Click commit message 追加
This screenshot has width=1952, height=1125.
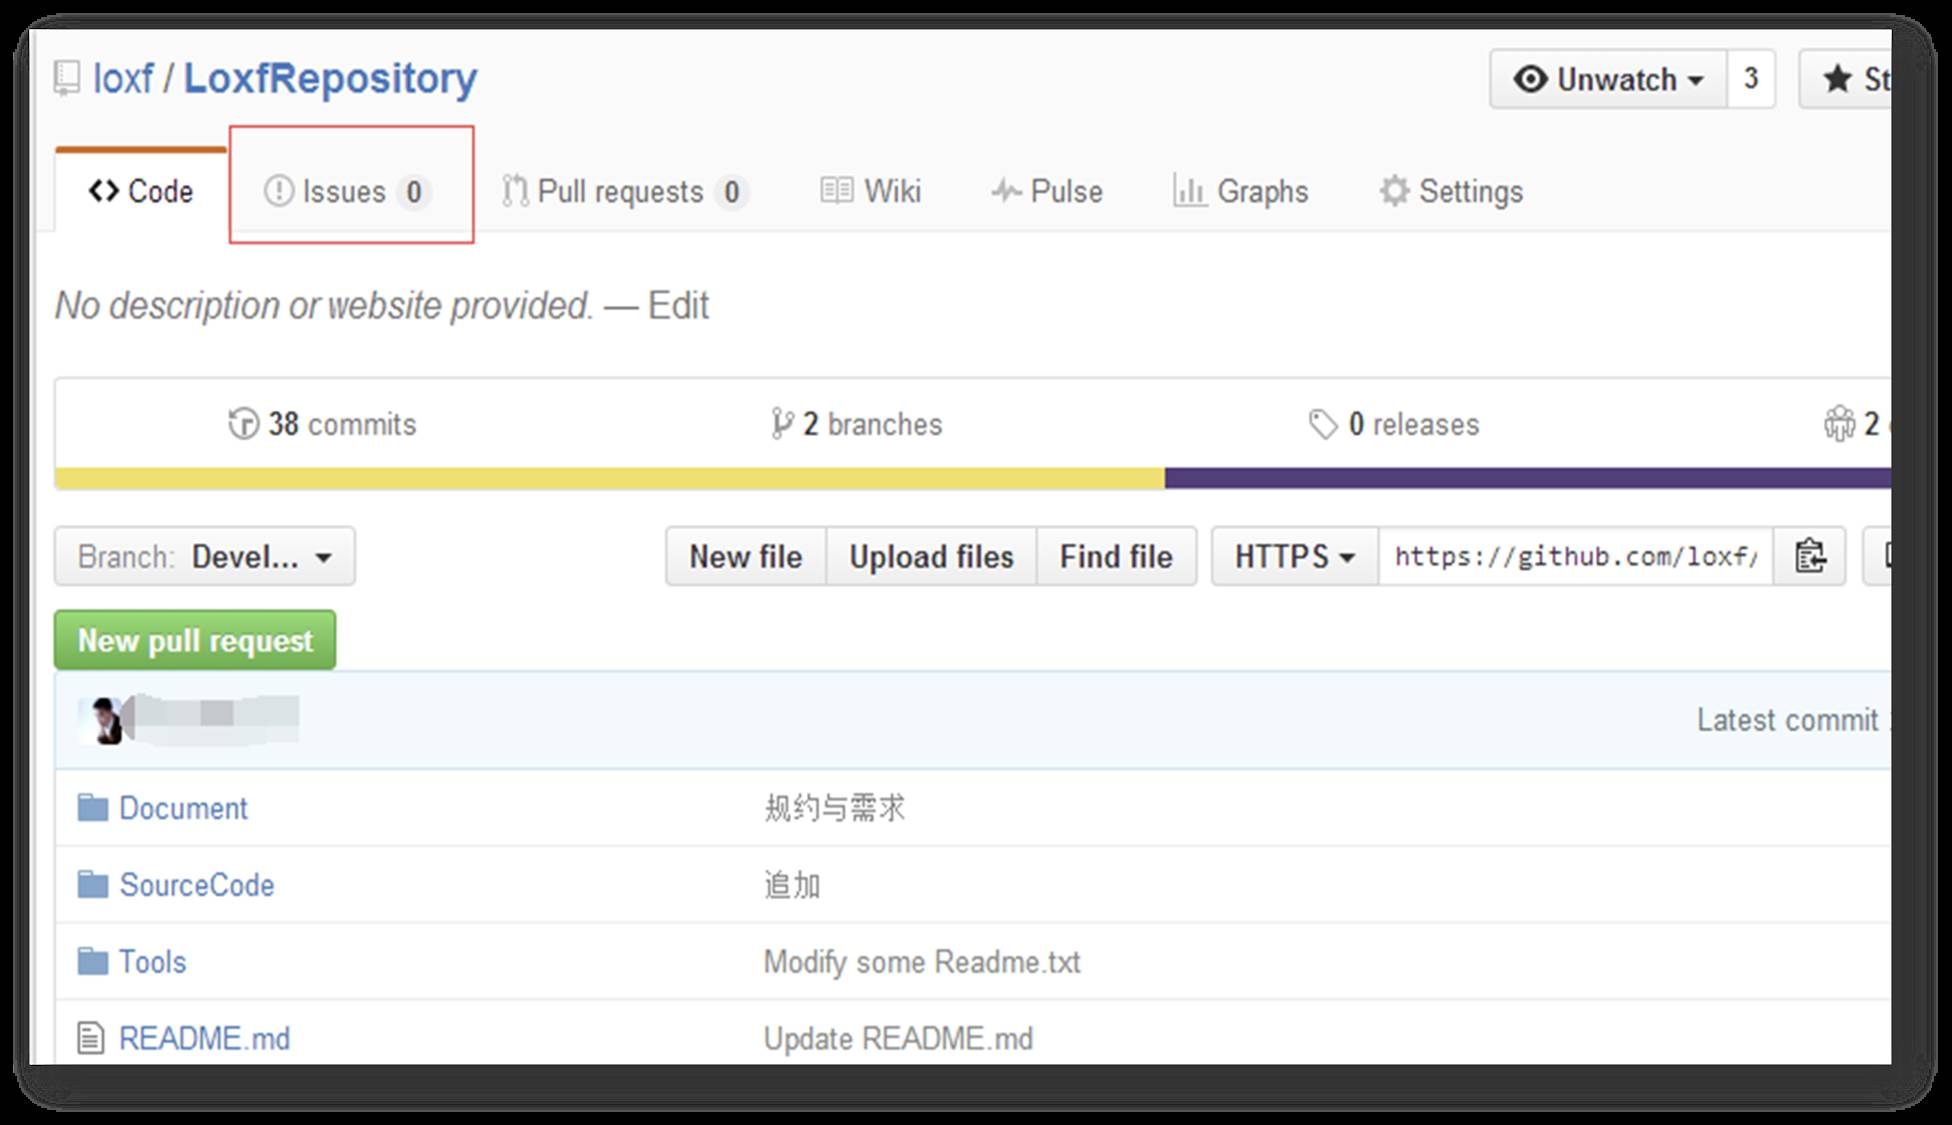click(792, 885)
